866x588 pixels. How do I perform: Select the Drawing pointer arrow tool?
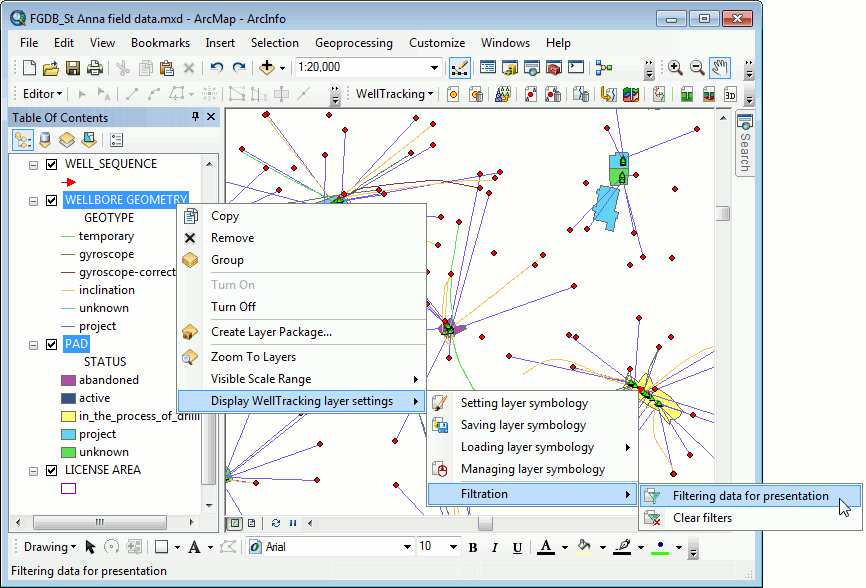(91, 547)
